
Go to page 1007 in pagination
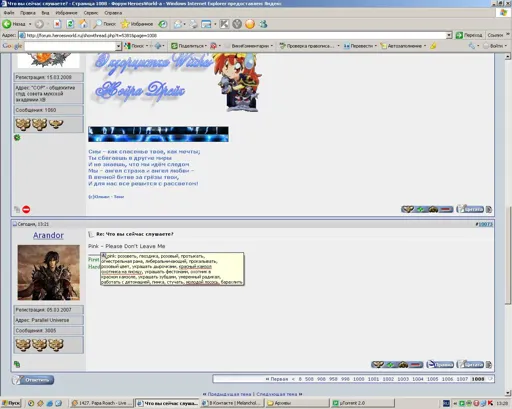462,379
